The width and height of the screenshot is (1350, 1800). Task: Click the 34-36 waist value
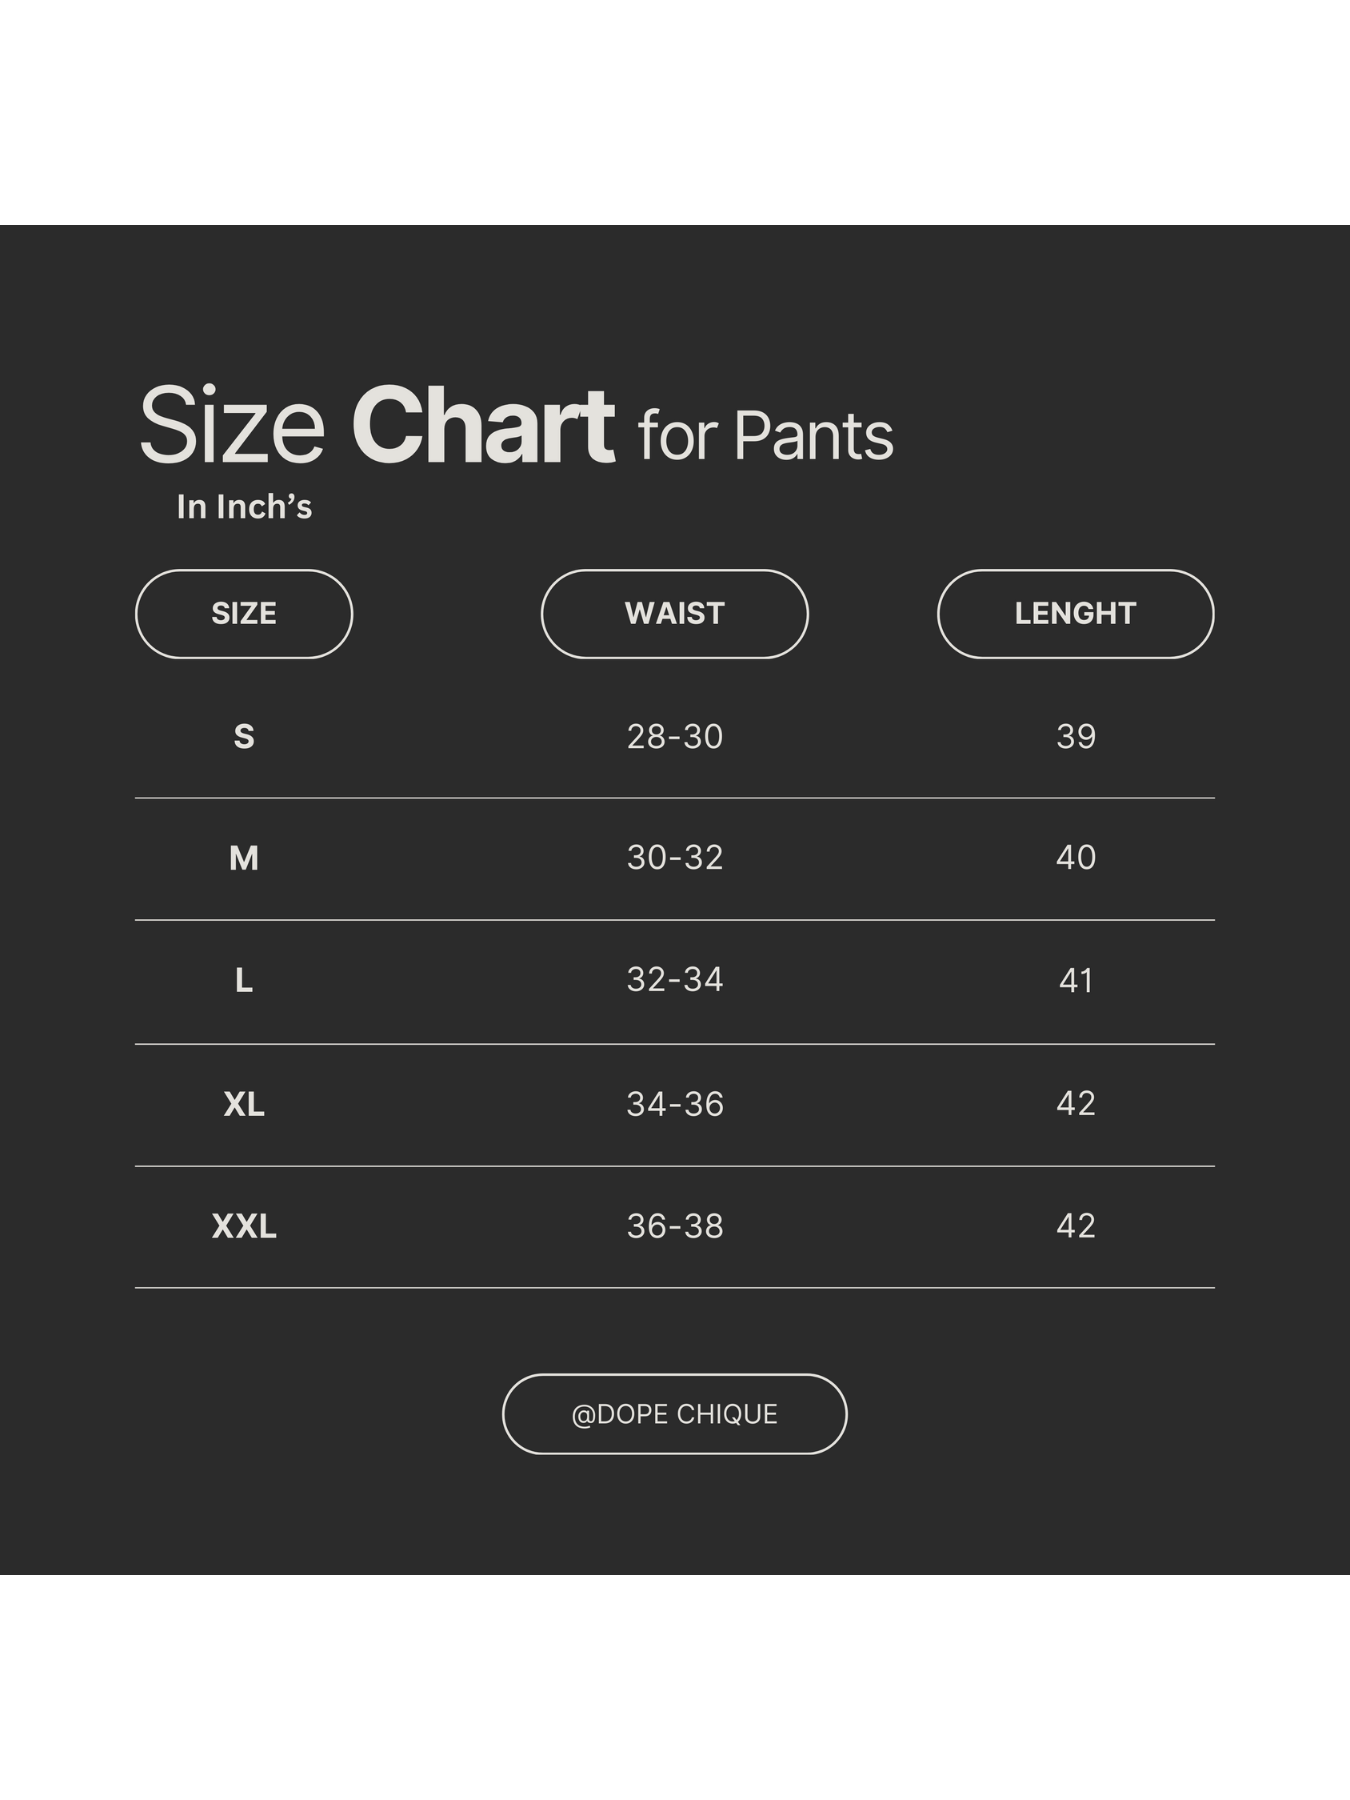pyautogui.click(x=675, y=1104)
